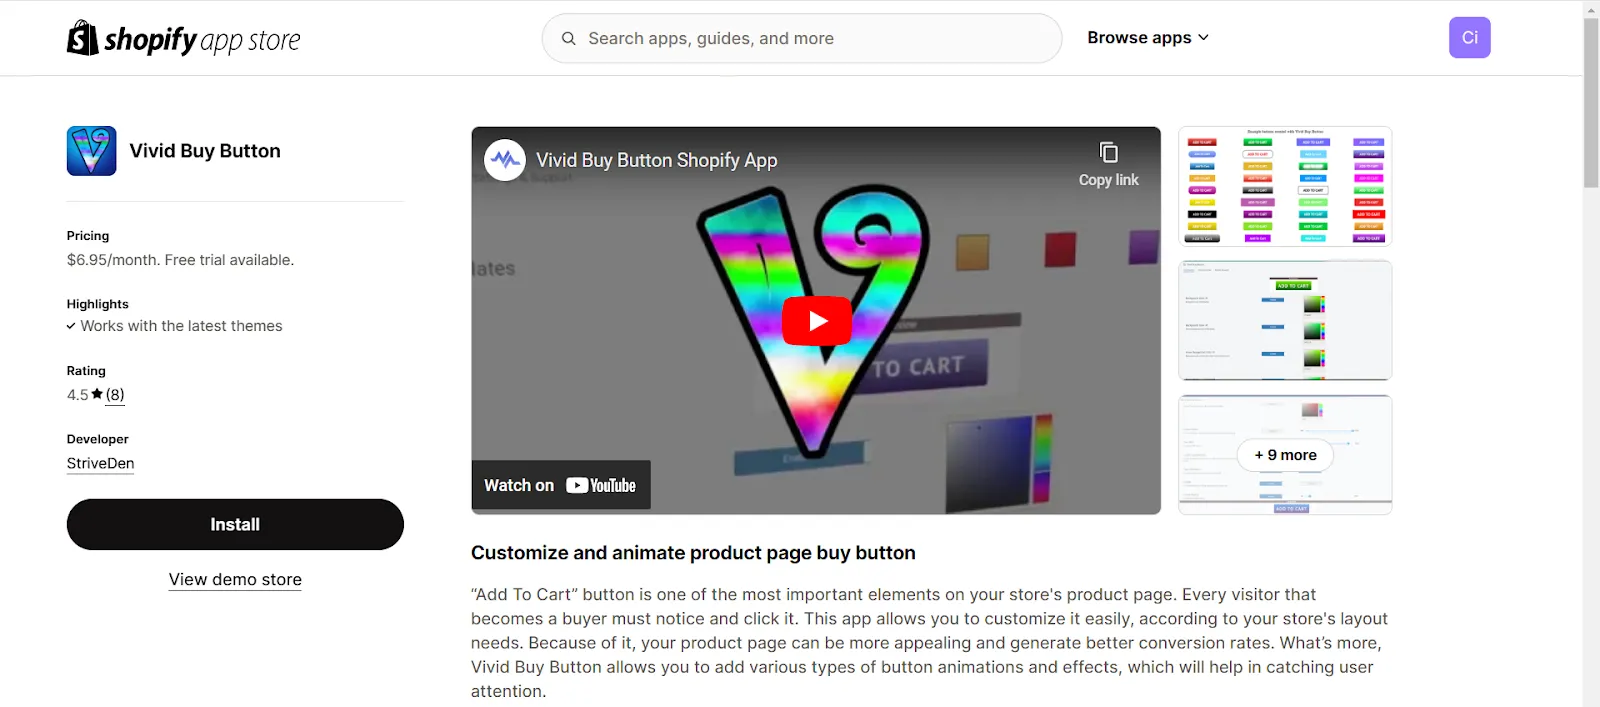Screen dimensions: 1600x707
Task: Expand the Browse apps dropdown
Action: point(1148,37)
